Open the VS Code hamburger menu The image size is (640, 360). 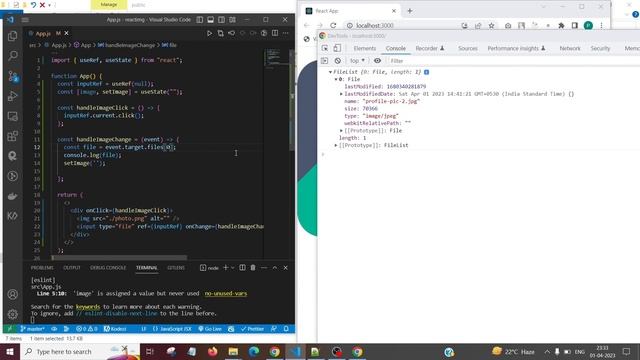(25, 20)
